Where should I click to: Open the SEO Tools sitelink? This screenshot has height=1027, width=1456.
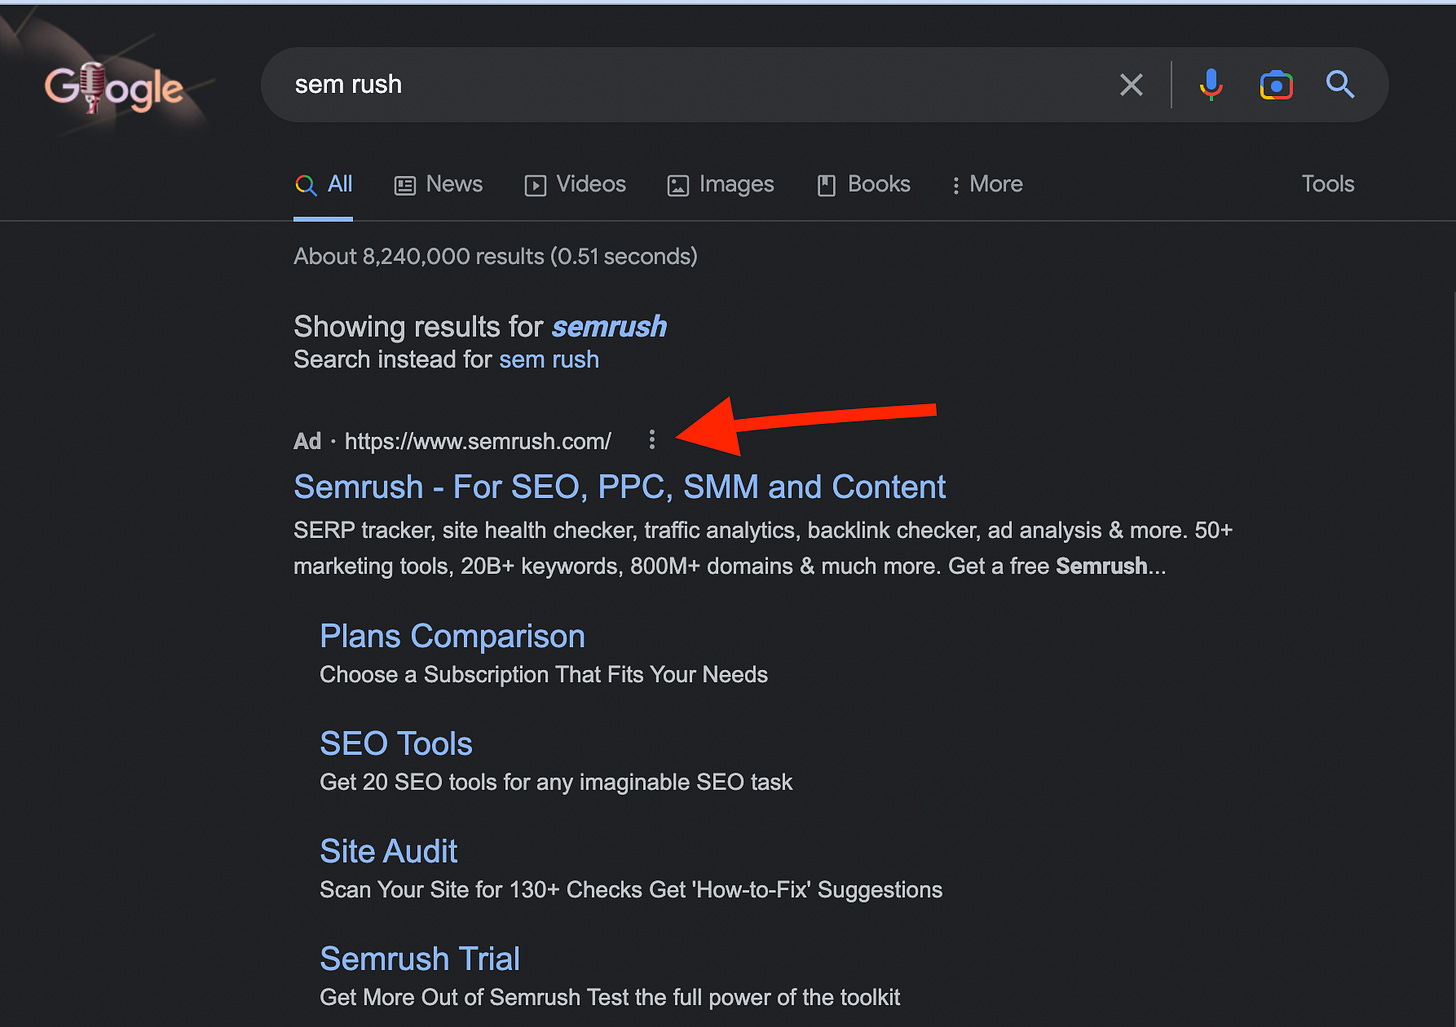click(x=396, y=744)
